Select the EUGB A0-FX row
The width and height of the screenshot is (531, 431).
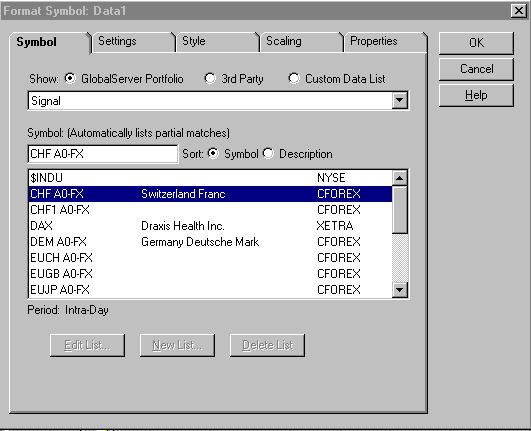point(210,274)
